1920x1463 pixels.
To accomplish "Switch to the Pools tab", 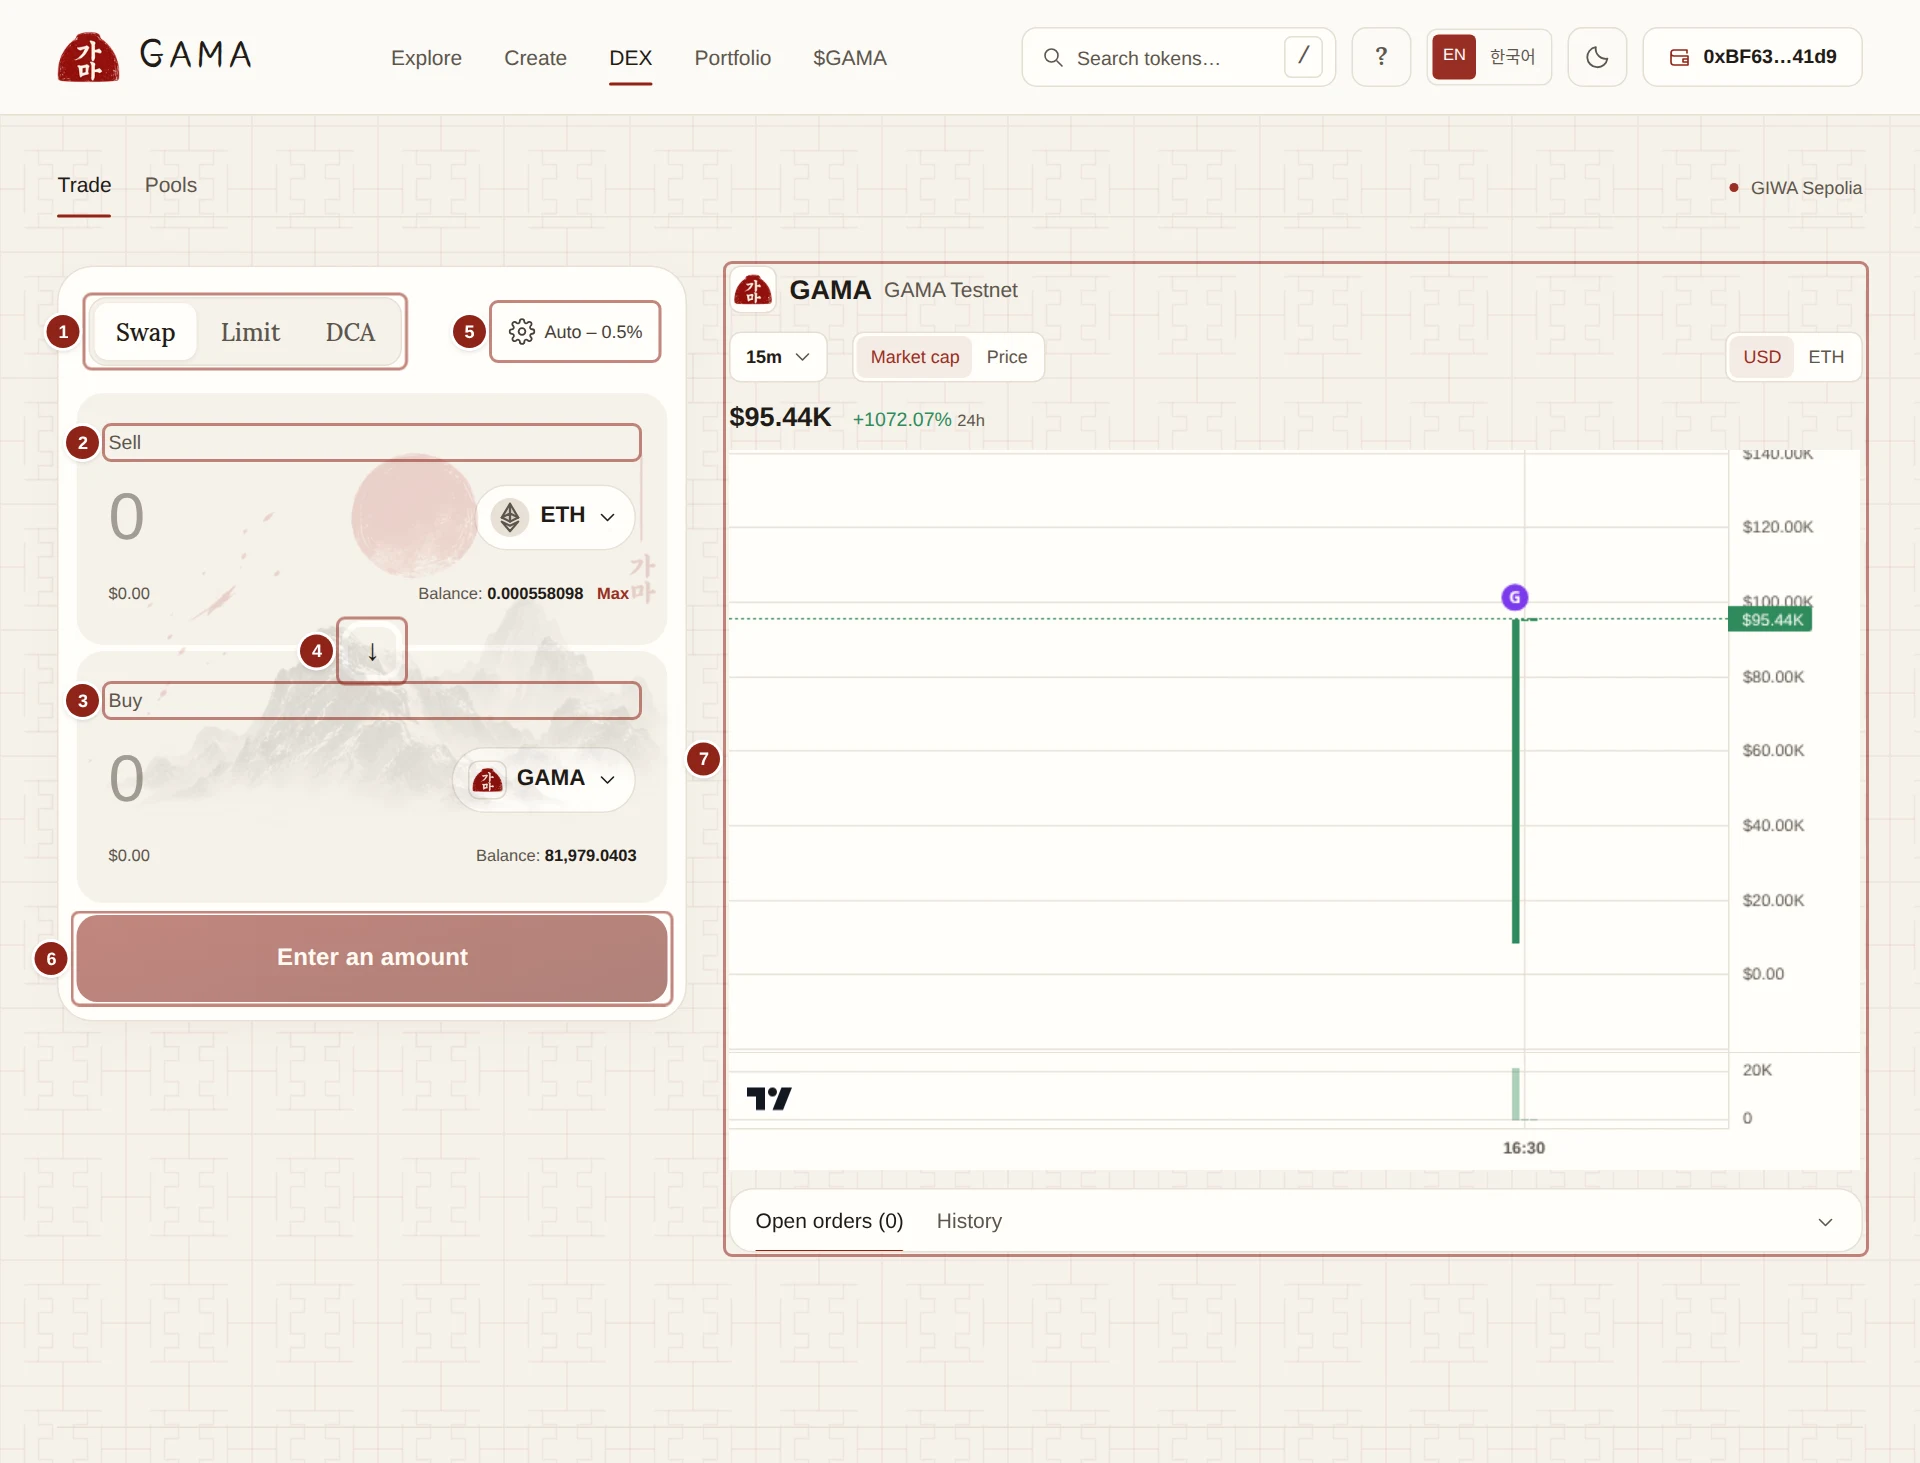I will coord(171,185).
